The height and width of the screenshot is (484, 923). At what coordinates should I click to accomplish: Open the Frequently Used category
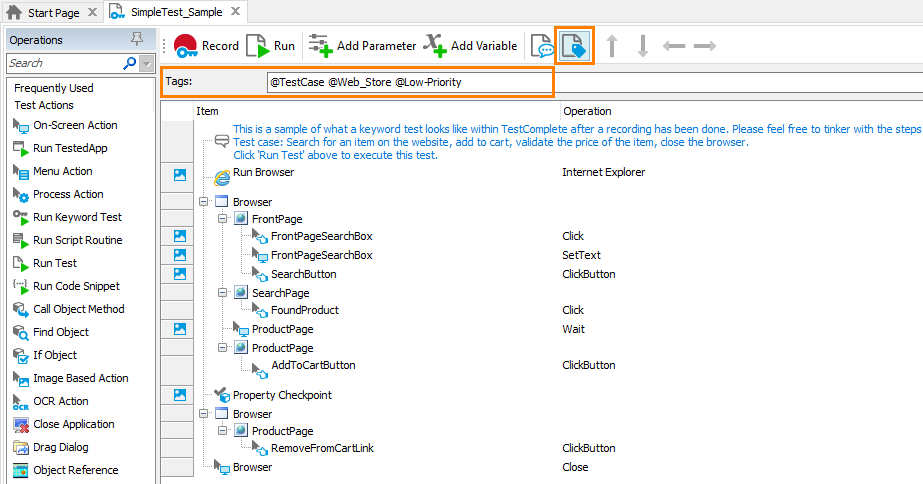[54, 88]
